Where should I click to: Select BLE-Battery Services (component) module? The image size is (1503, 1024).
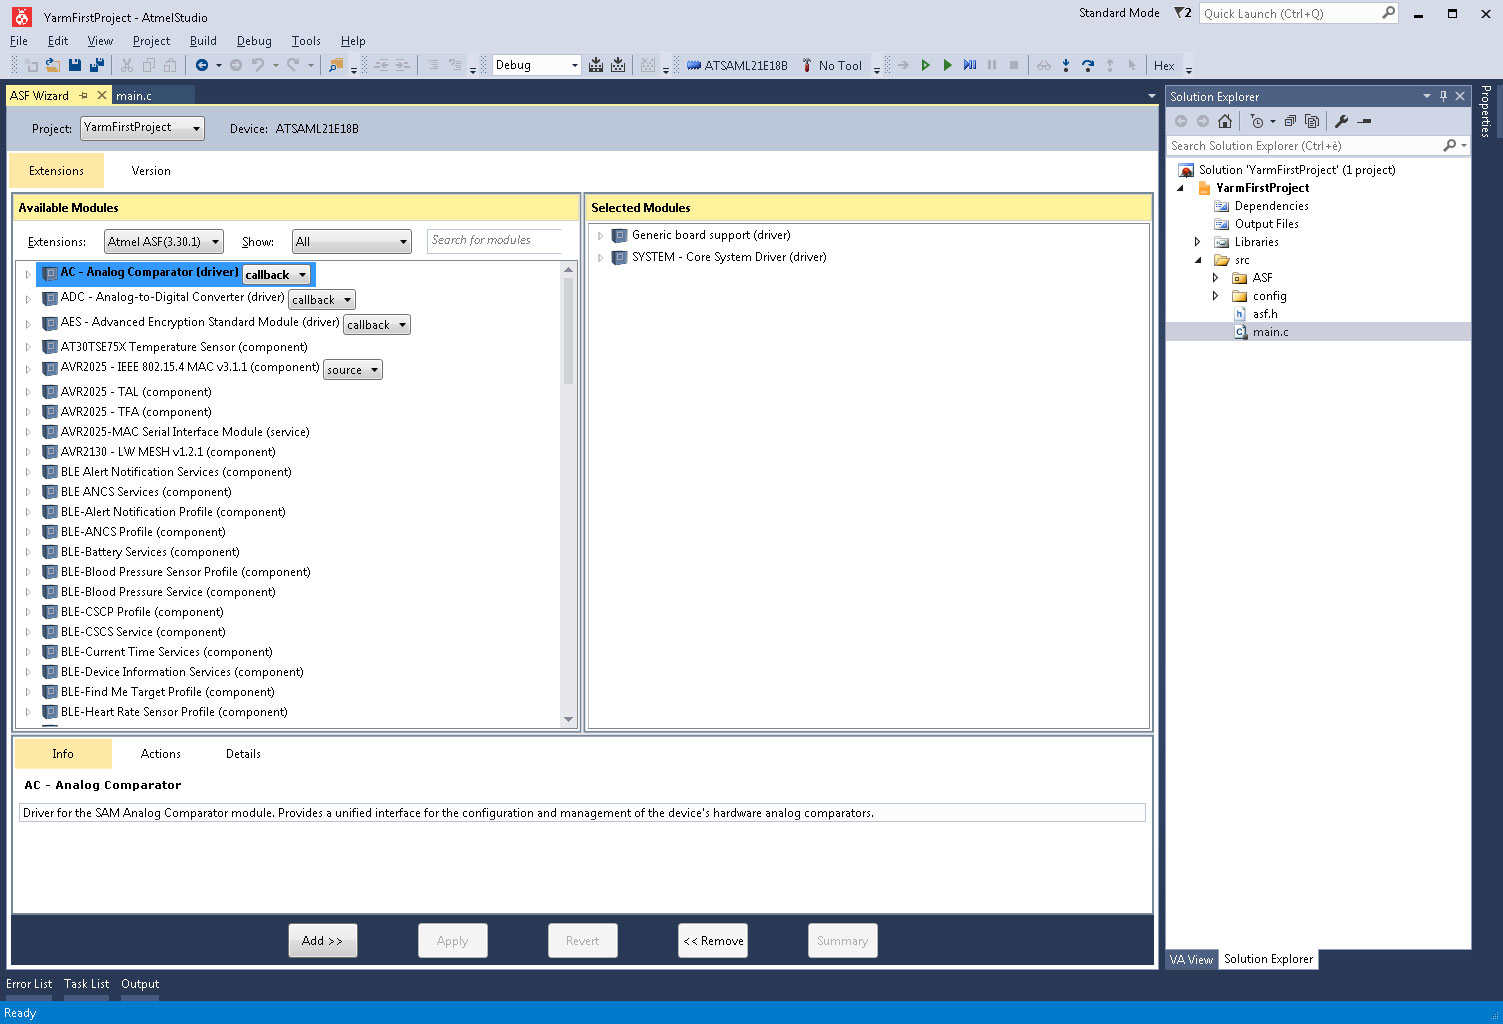click(x=150, y=552)
